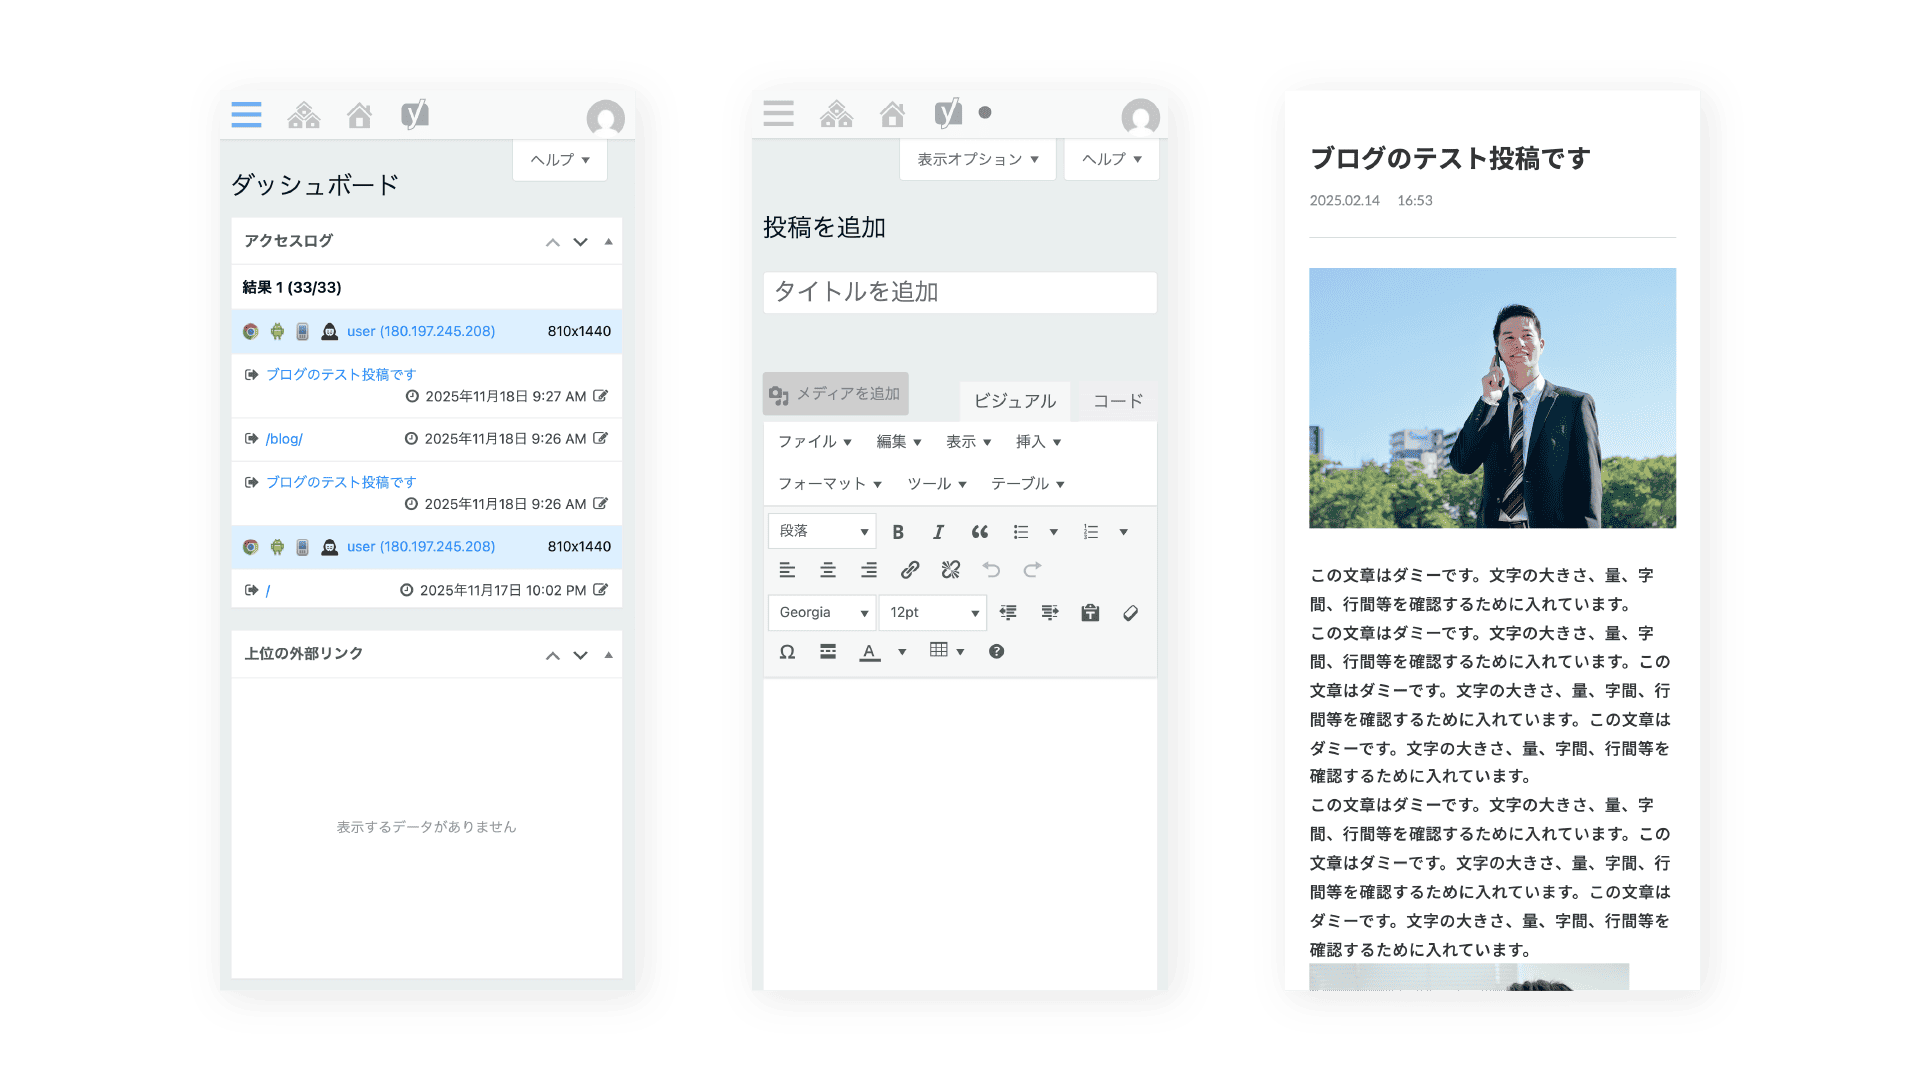The image size is (1921, 1081).
Task: Insert special character with the Omega icon
Action: tap(787, 652)
